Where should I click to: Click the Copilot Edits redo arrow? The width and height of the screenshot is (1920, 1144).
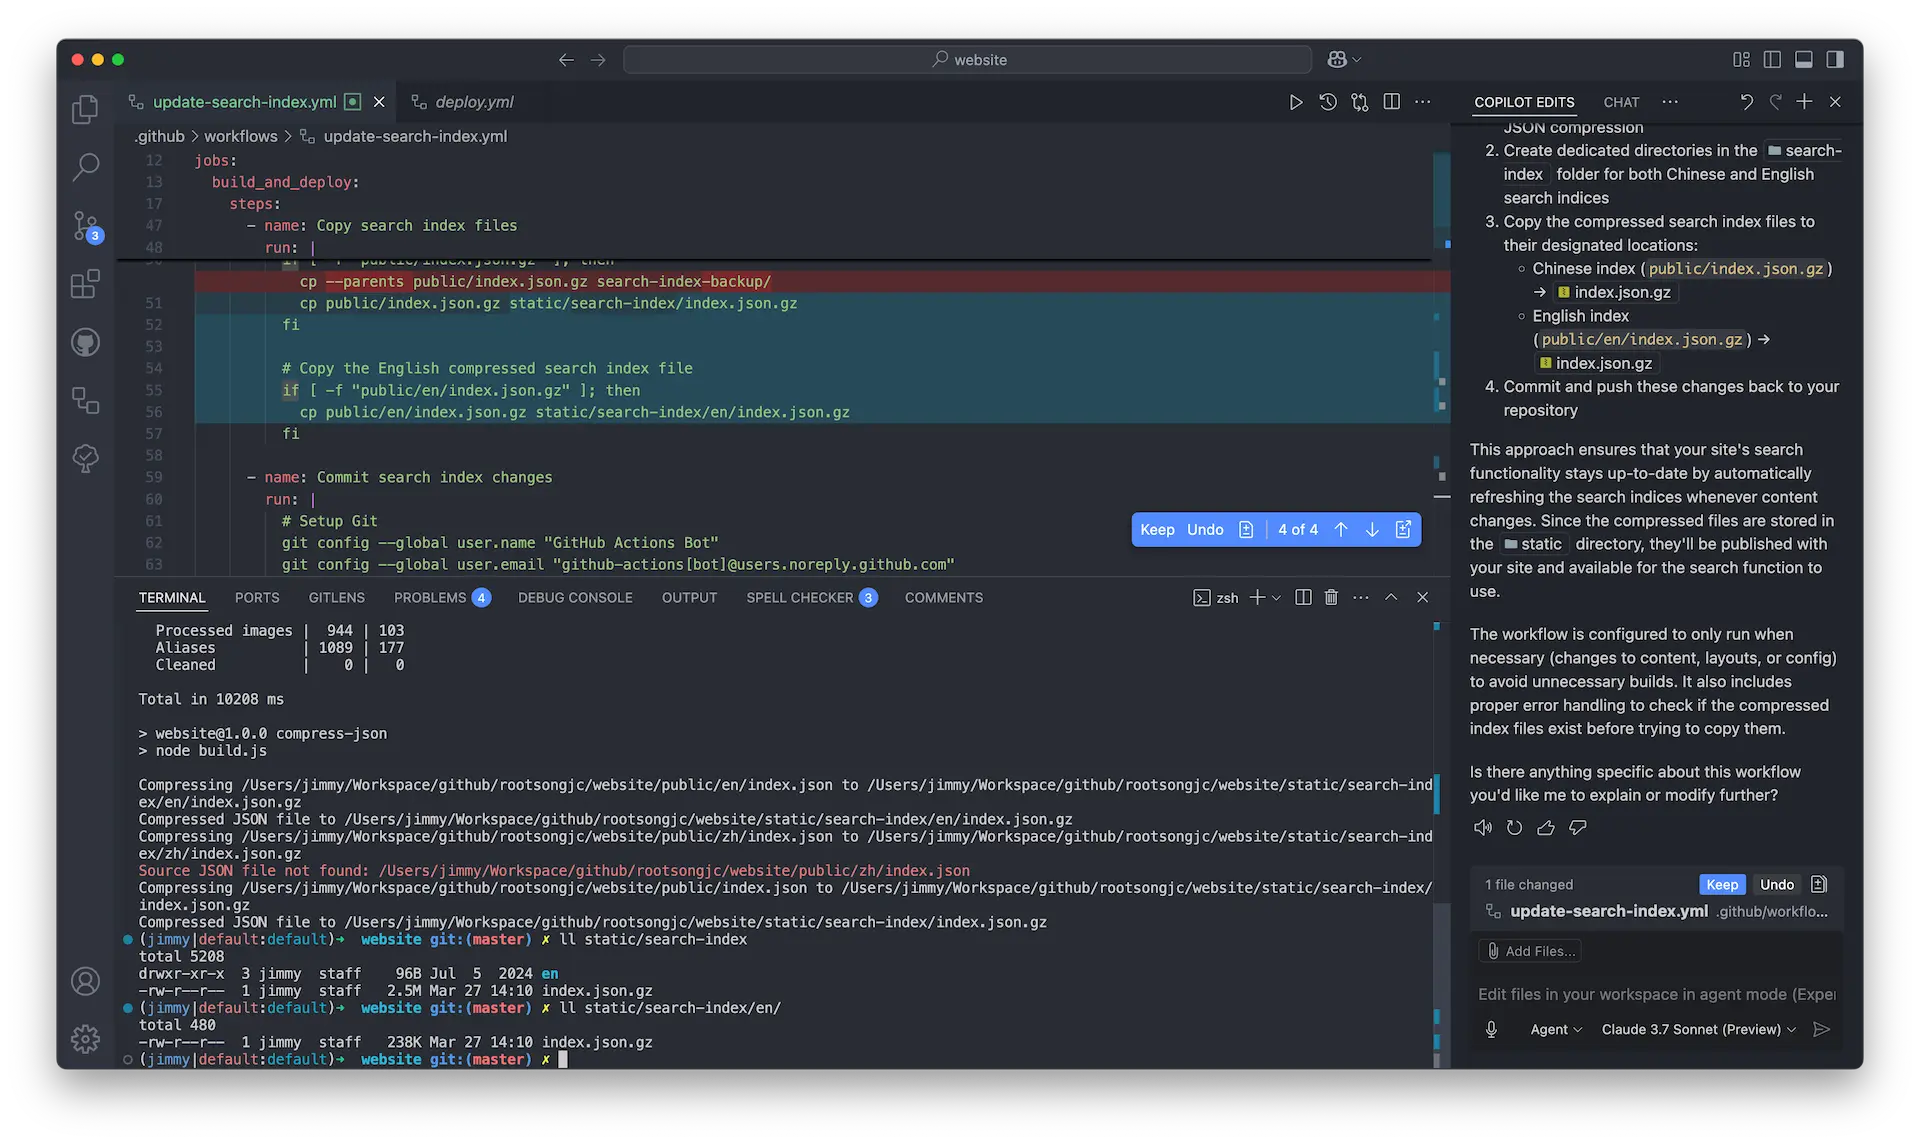(1775, 102)
